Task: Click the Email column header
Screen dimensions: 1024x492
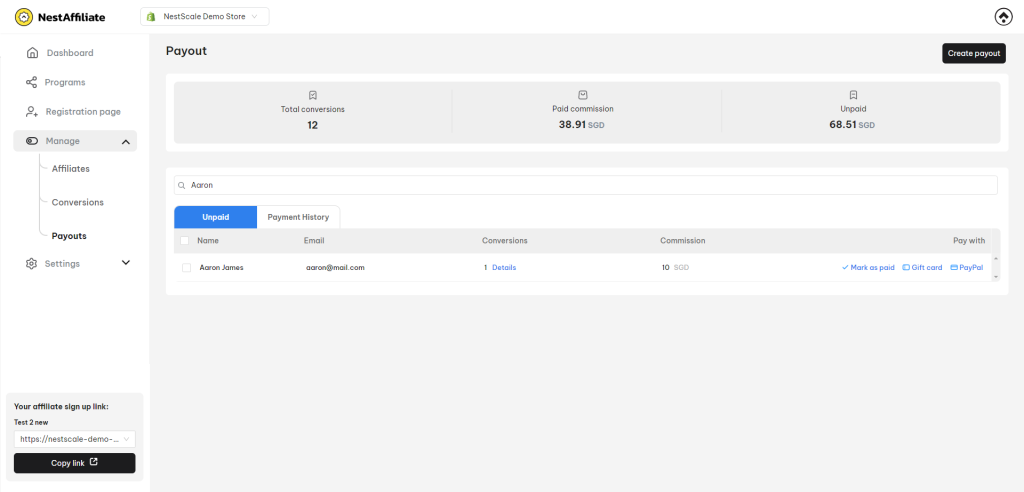Action: click(x=314, y=240)
